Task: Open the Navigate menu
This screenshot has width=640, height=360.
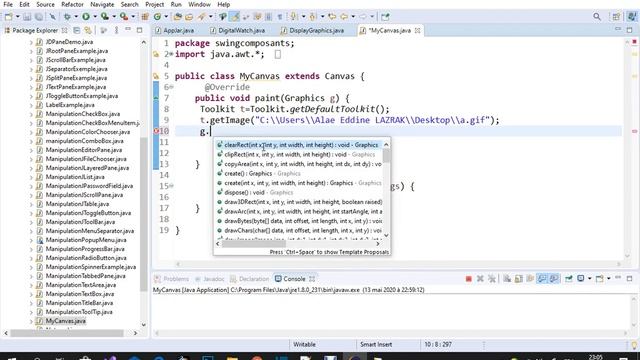Action: 102,4
